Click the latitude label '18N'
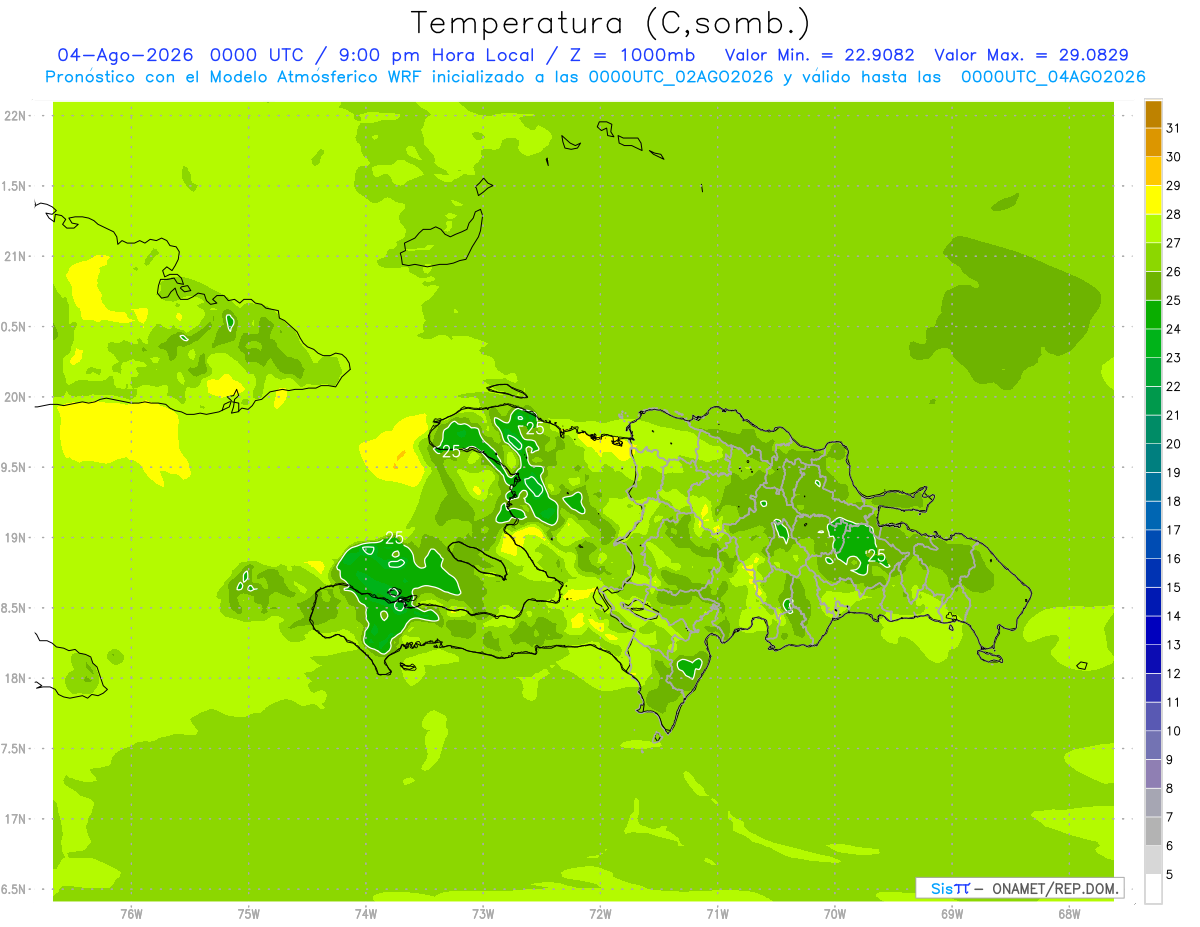The width and height of the screenshot is (1200, 927). 16,678
